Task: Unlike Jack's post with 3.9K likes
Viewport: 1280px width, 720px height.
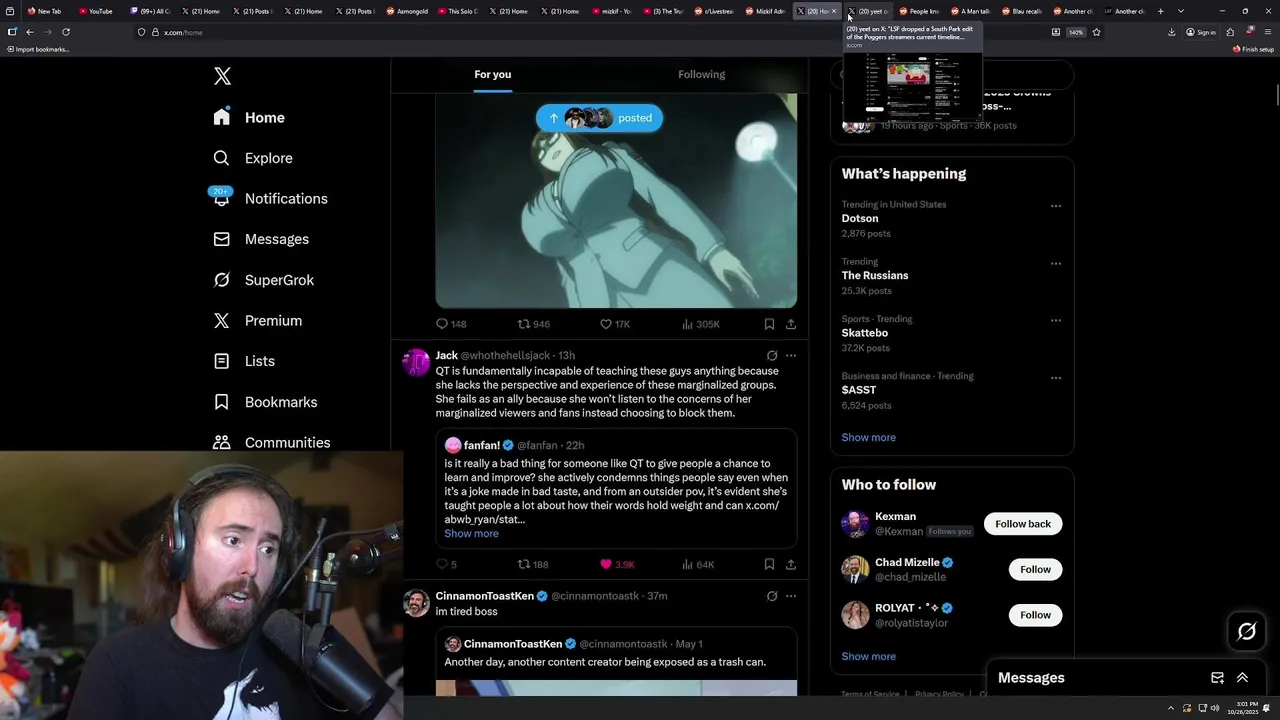Action: (617, 564)
